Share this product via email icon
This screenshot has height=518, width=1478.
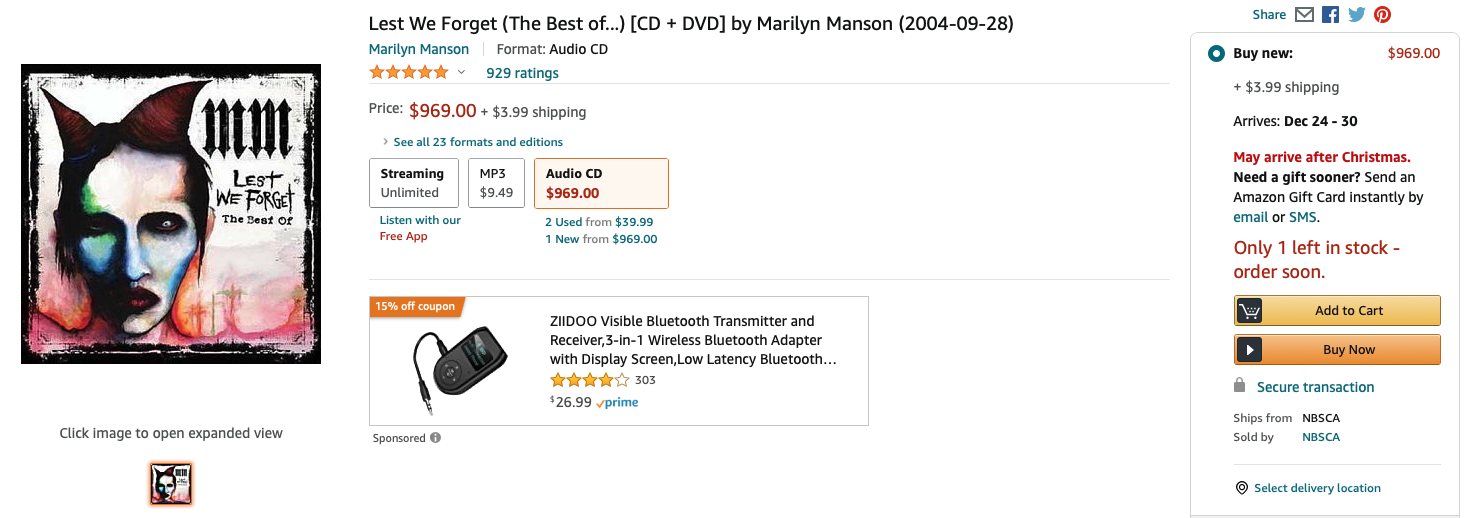pyautogui.click(x=1304, y=15)
